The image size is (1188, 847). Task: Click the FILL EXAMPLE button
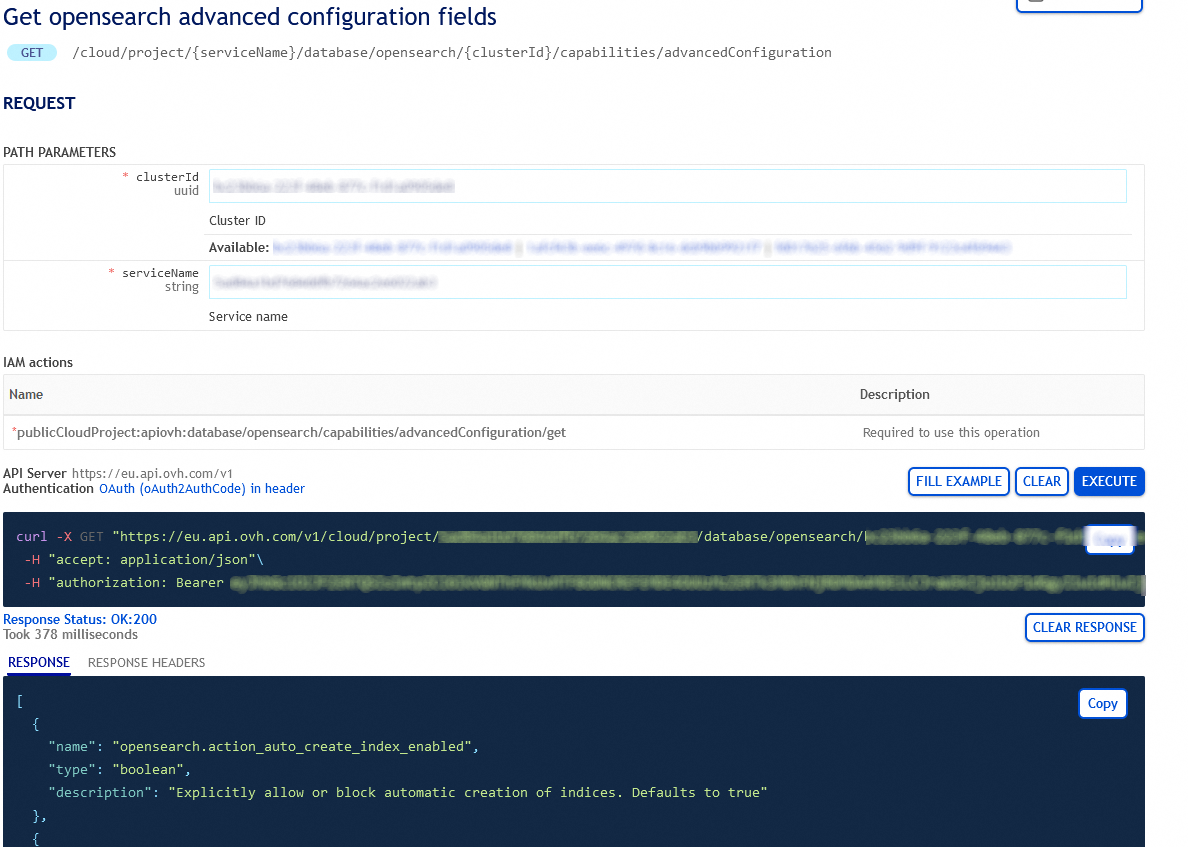(958, 481)
